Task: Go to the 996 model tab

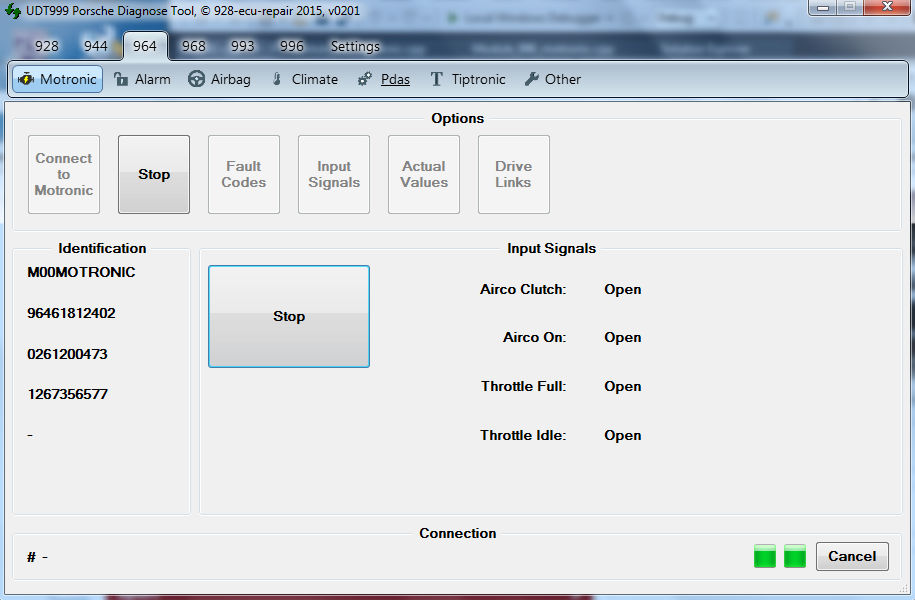Action: [x=292, y=46]
